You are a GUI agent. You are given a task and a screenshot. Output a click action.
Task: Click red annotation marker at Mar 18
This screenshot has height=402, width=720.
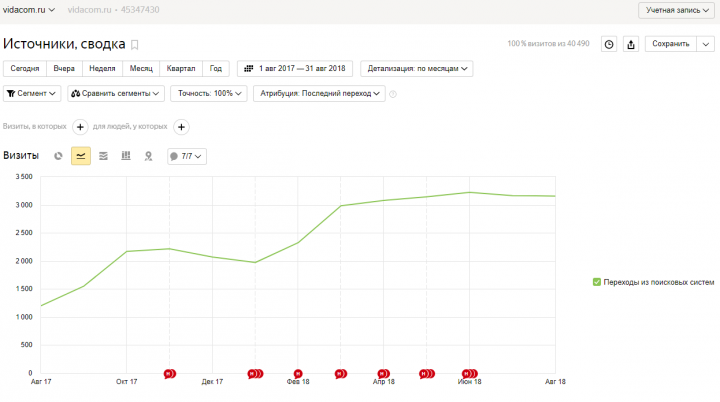tap(341, 374)
